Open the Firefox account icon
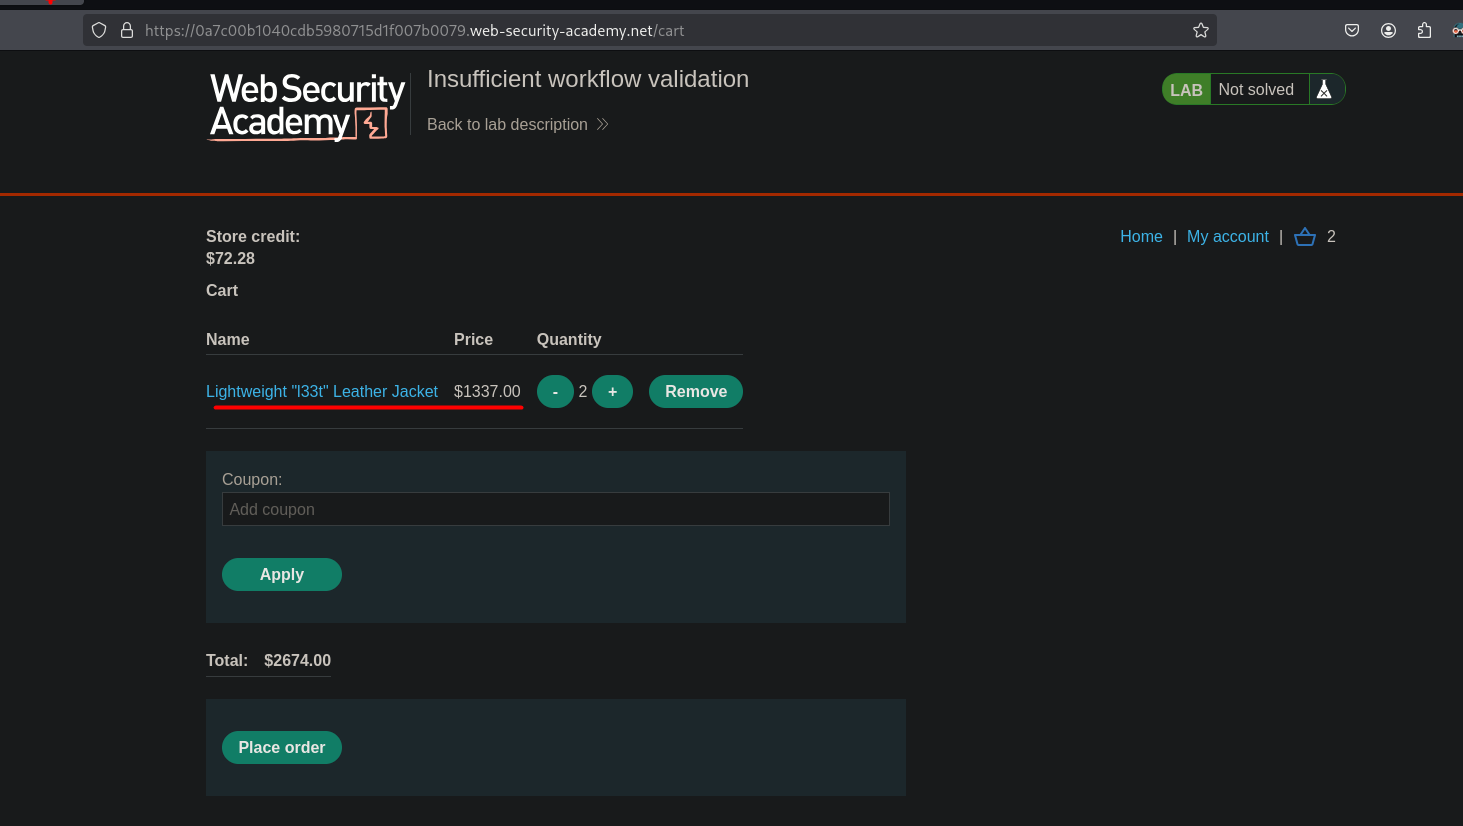The image size is (1463, 826). [x=1388, y=31]
